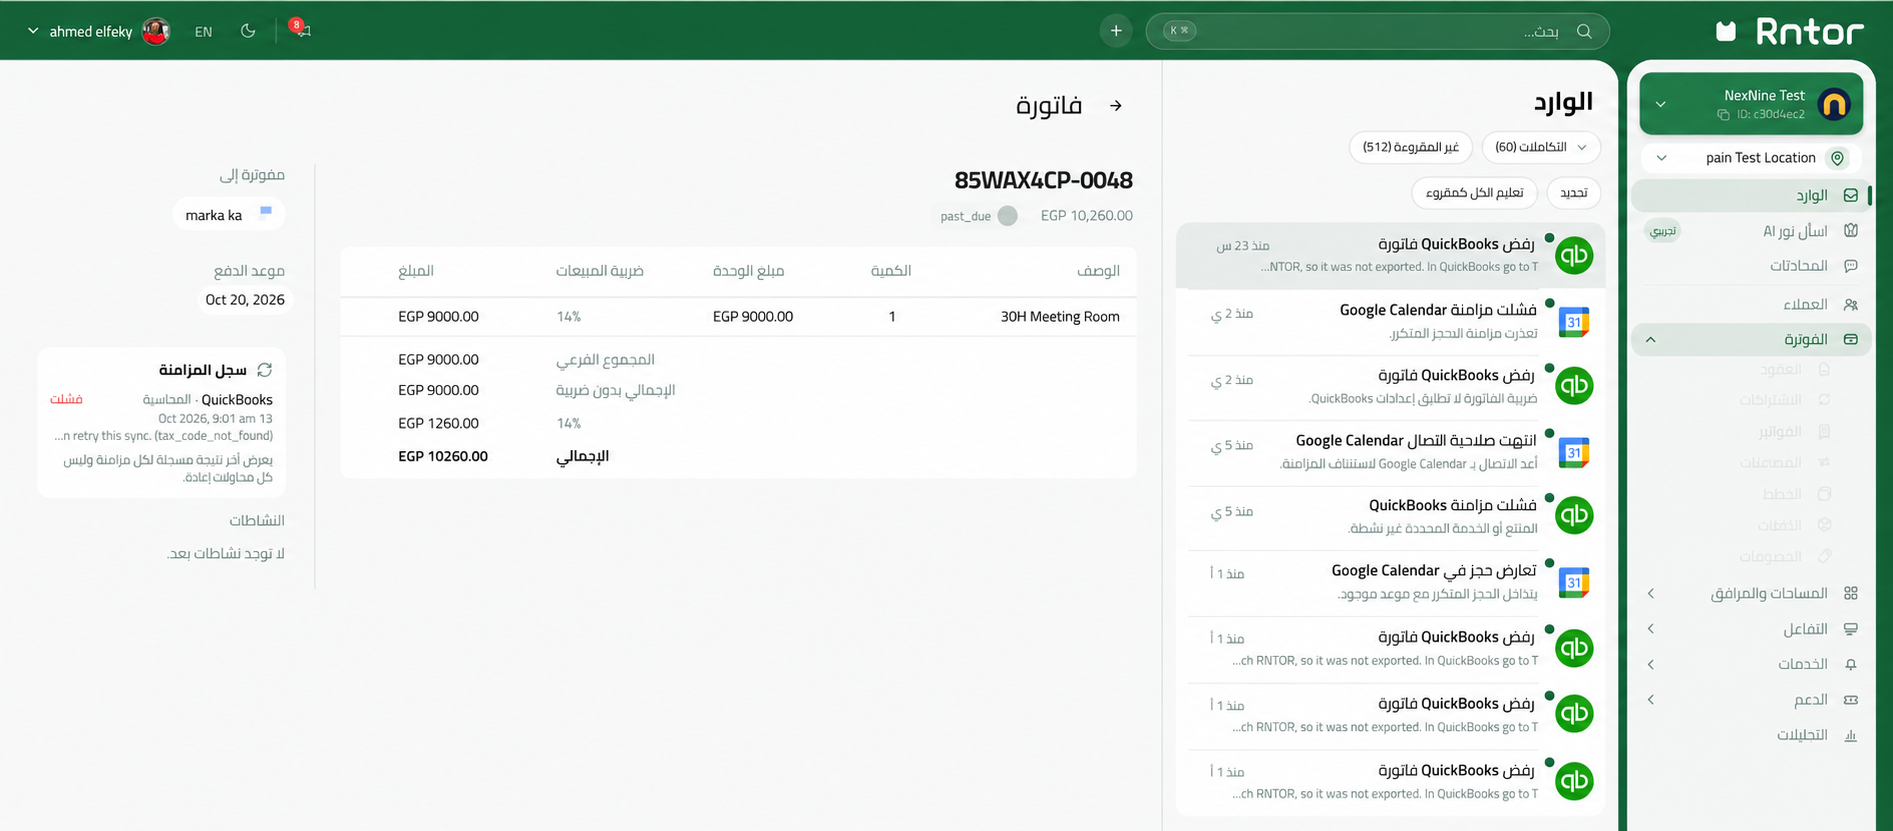Refresh سجل المزامنة with the sync icon
1893x831 pixels.
tap(265, 370)
